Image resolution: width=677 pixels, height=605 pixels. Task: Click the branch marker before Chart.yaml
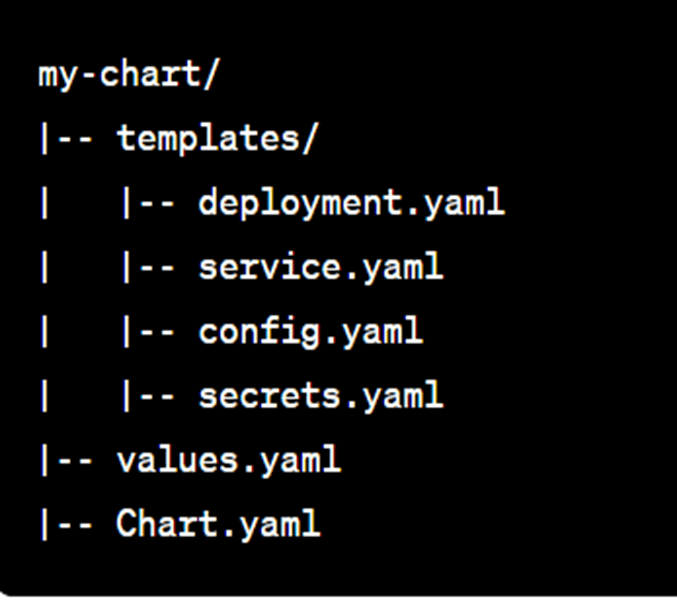[x=66, y=524]
